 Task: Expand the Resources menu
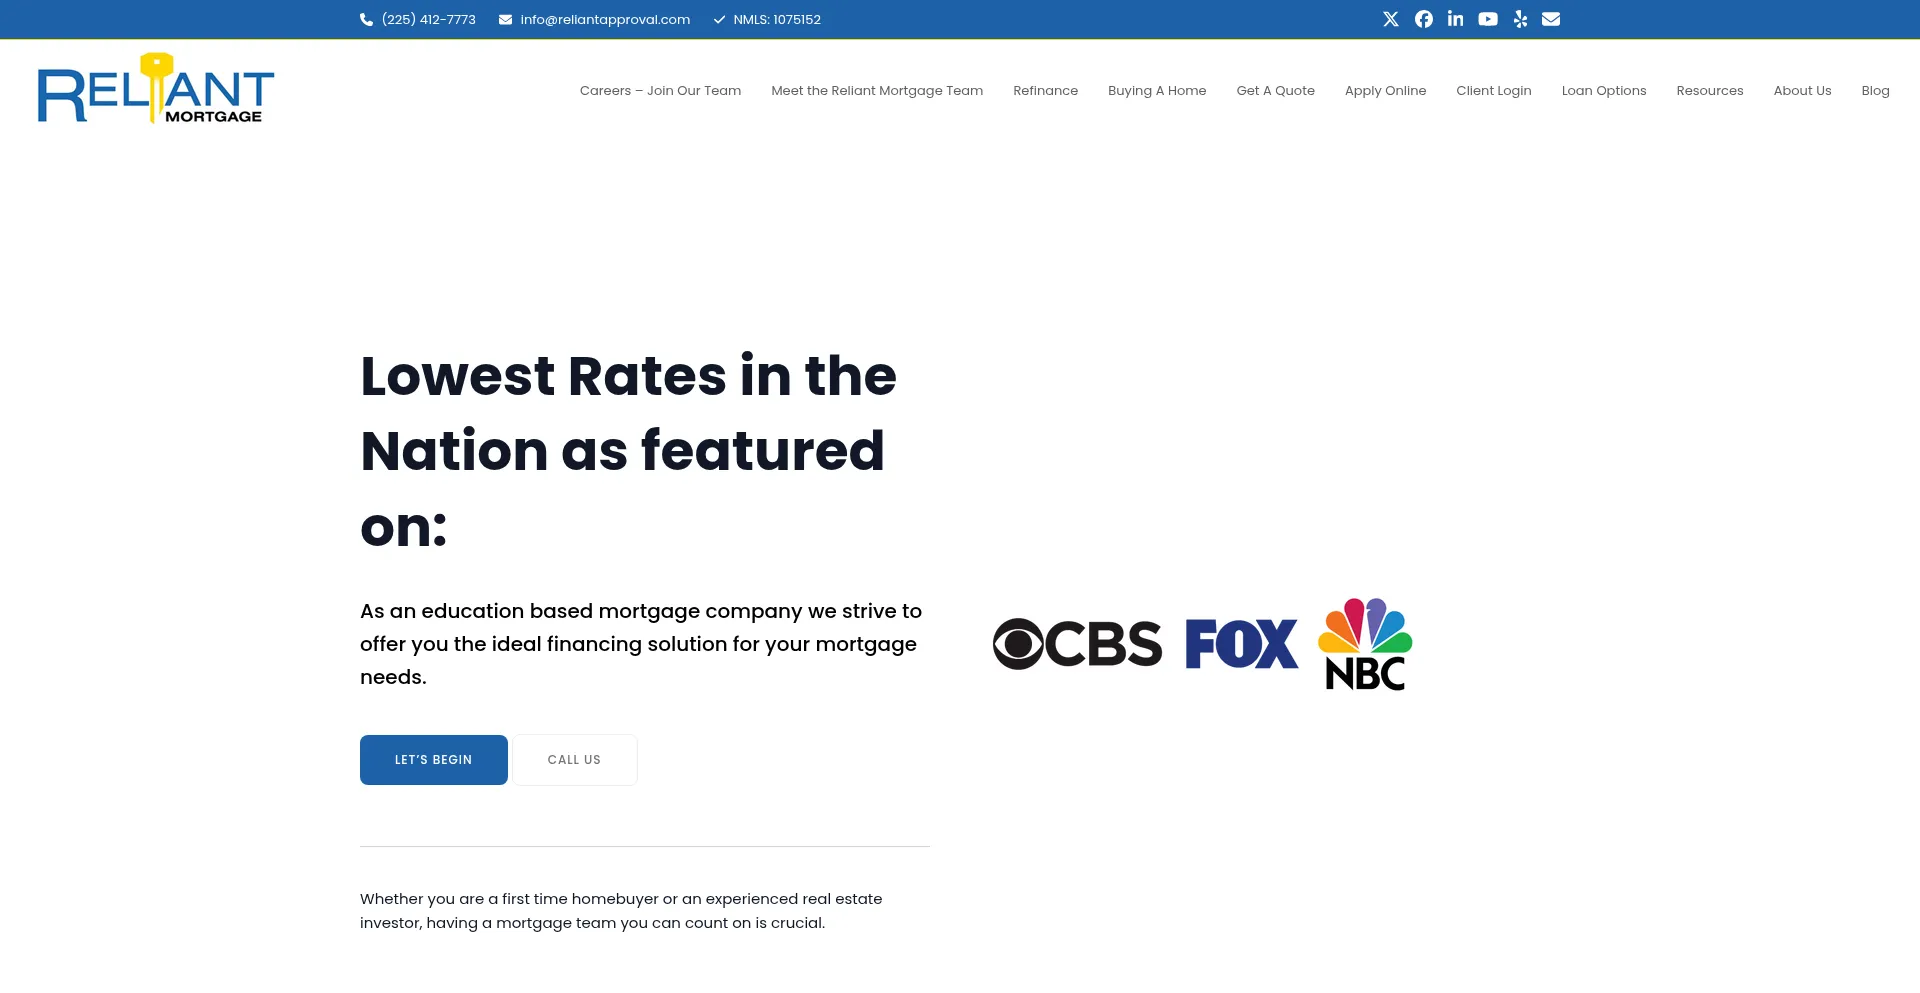(1709, 91)
